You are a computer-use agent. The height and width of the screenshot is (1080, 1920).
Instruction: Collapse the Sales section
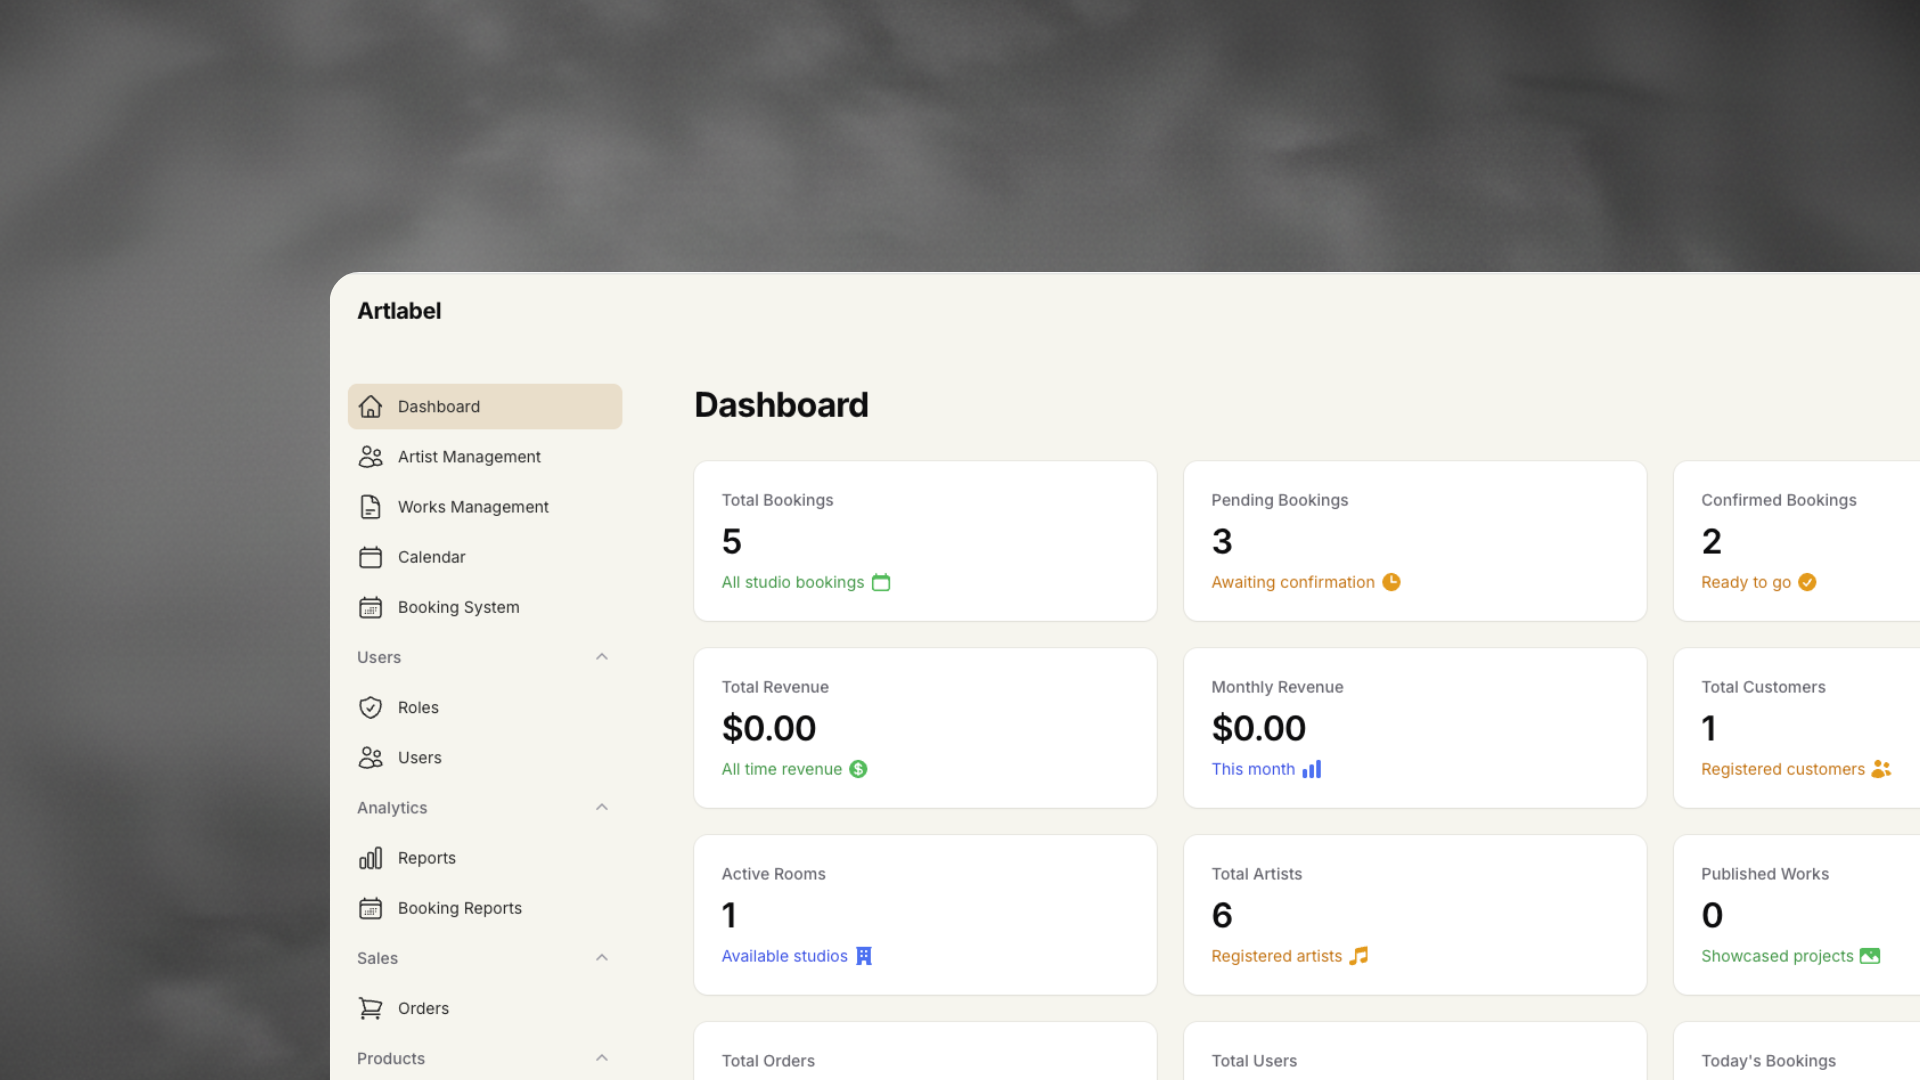(x=601, y=957)
